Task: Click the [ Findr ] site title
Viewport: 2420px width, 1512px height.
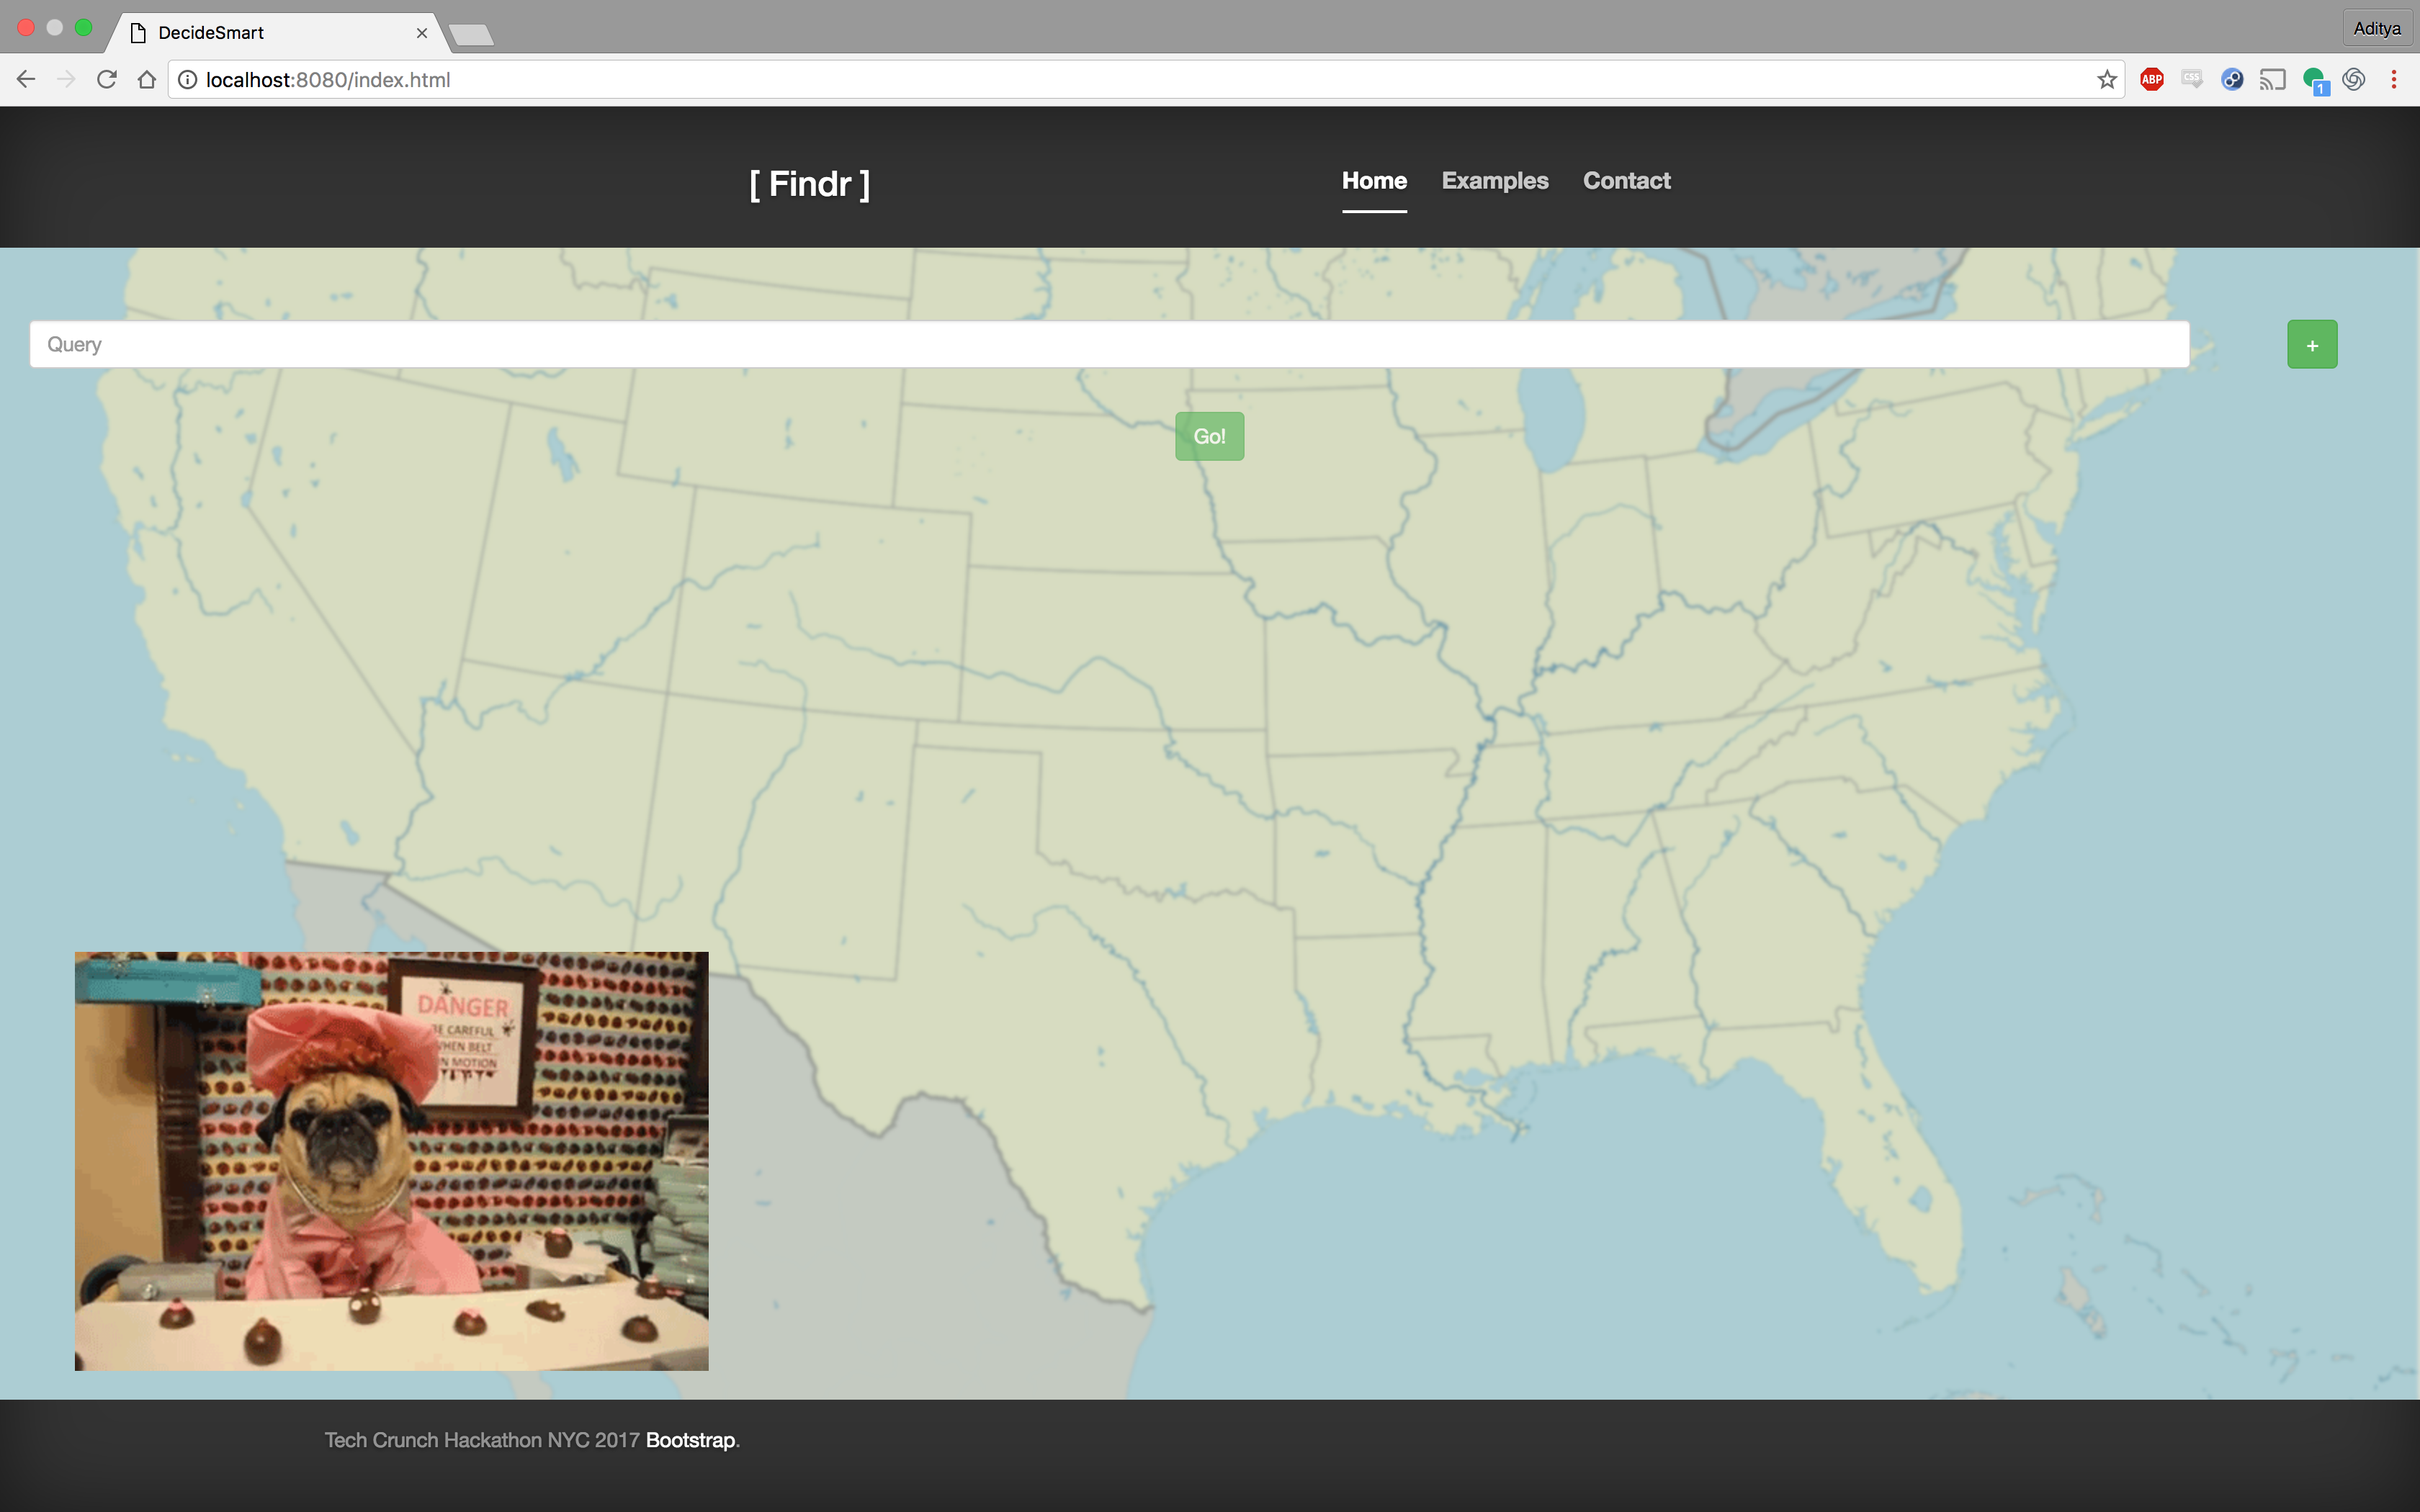Action: 809,184
